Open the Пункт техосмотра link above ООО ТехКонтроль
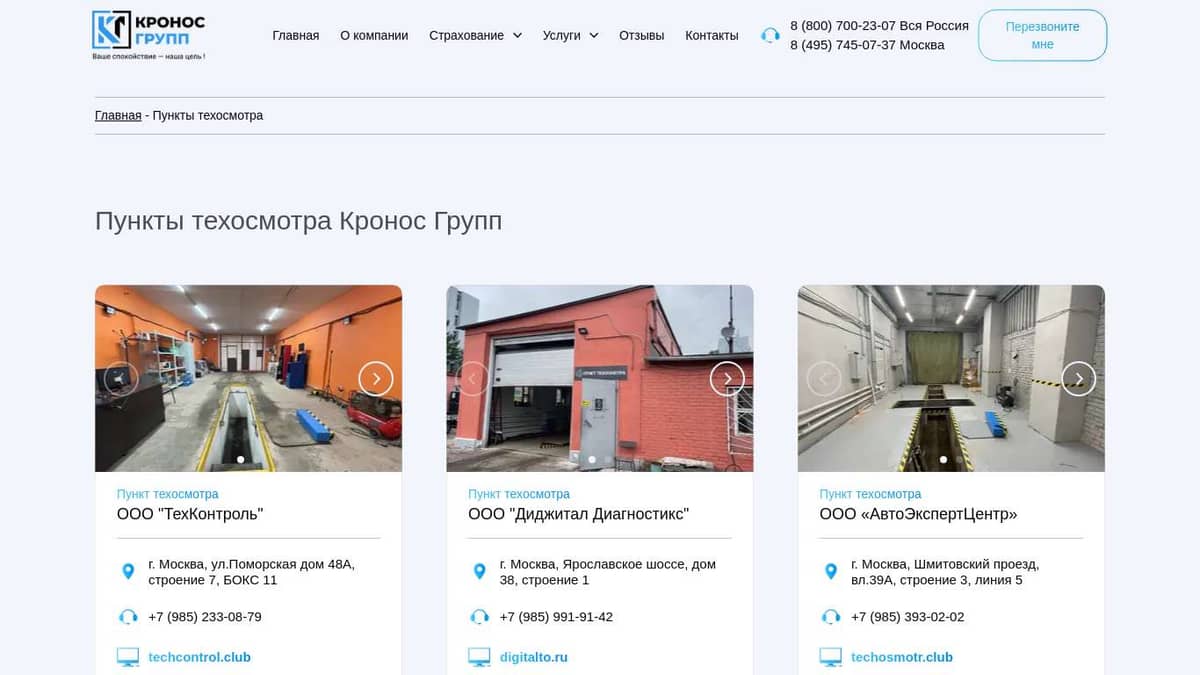 point(167,493)
